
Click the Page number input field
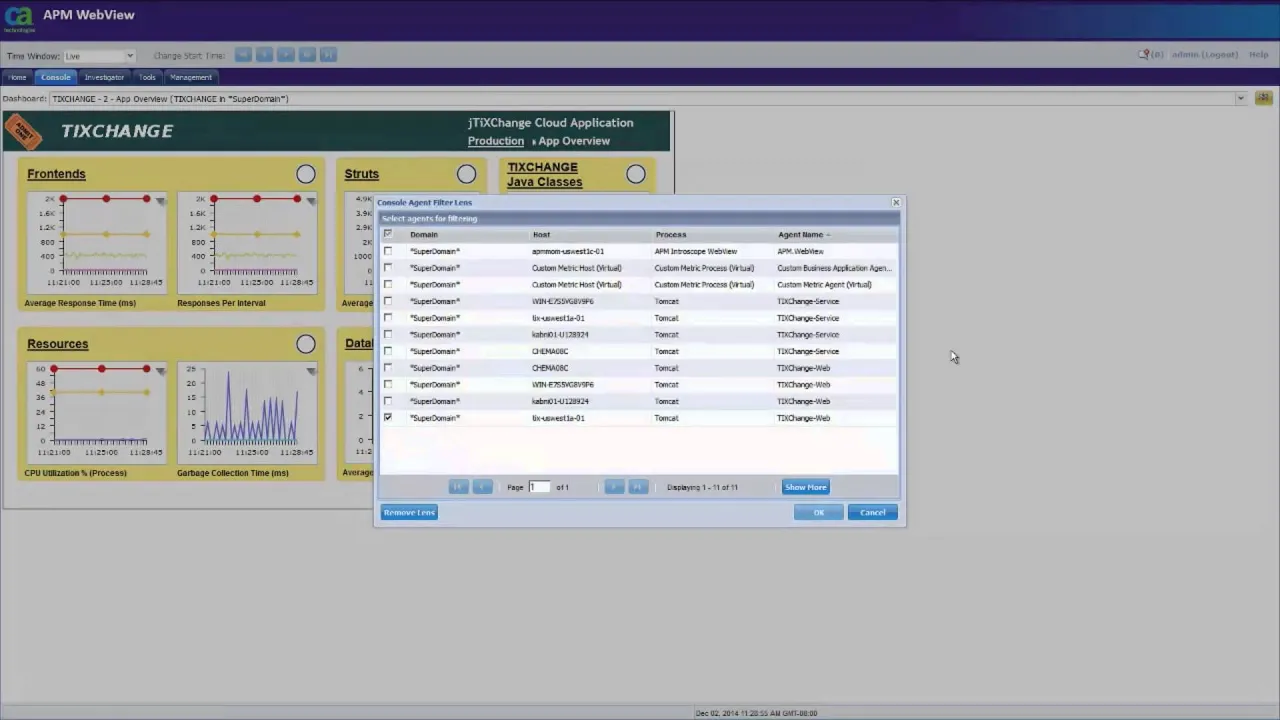point(539,487)
